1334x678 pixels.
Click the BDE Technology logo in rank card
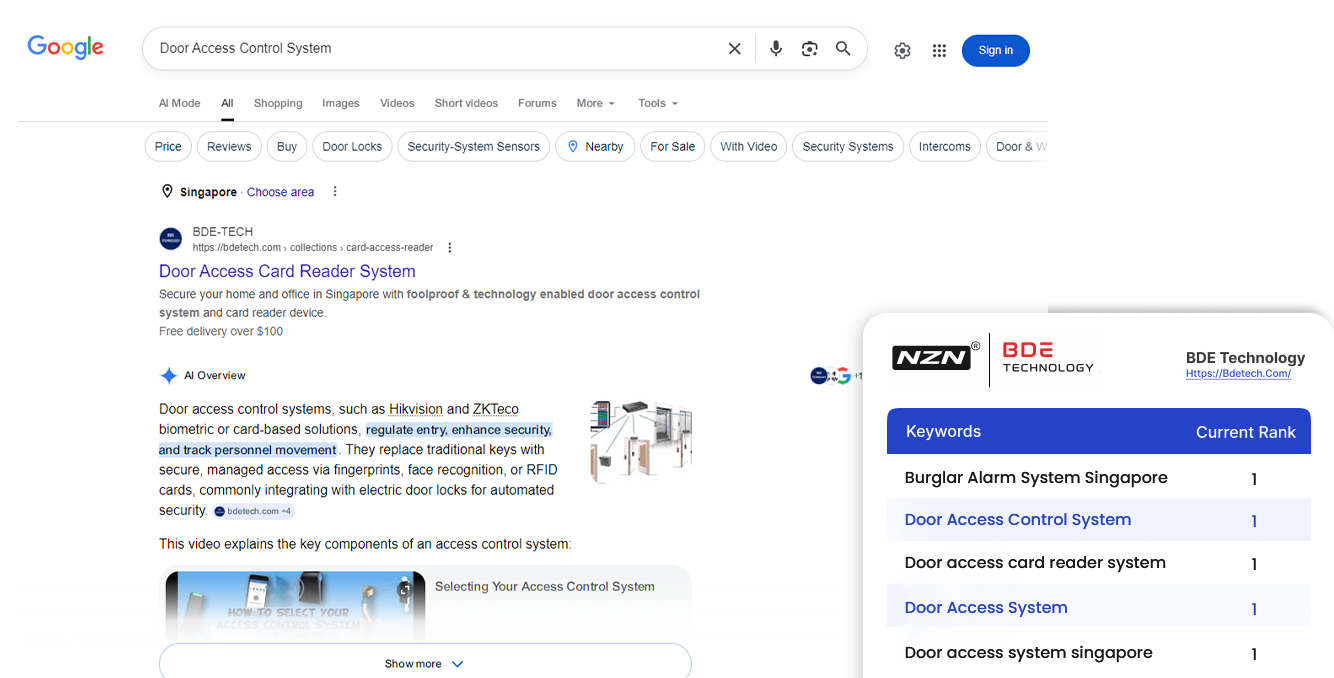pyautogui.click(x=1048, y=356)
